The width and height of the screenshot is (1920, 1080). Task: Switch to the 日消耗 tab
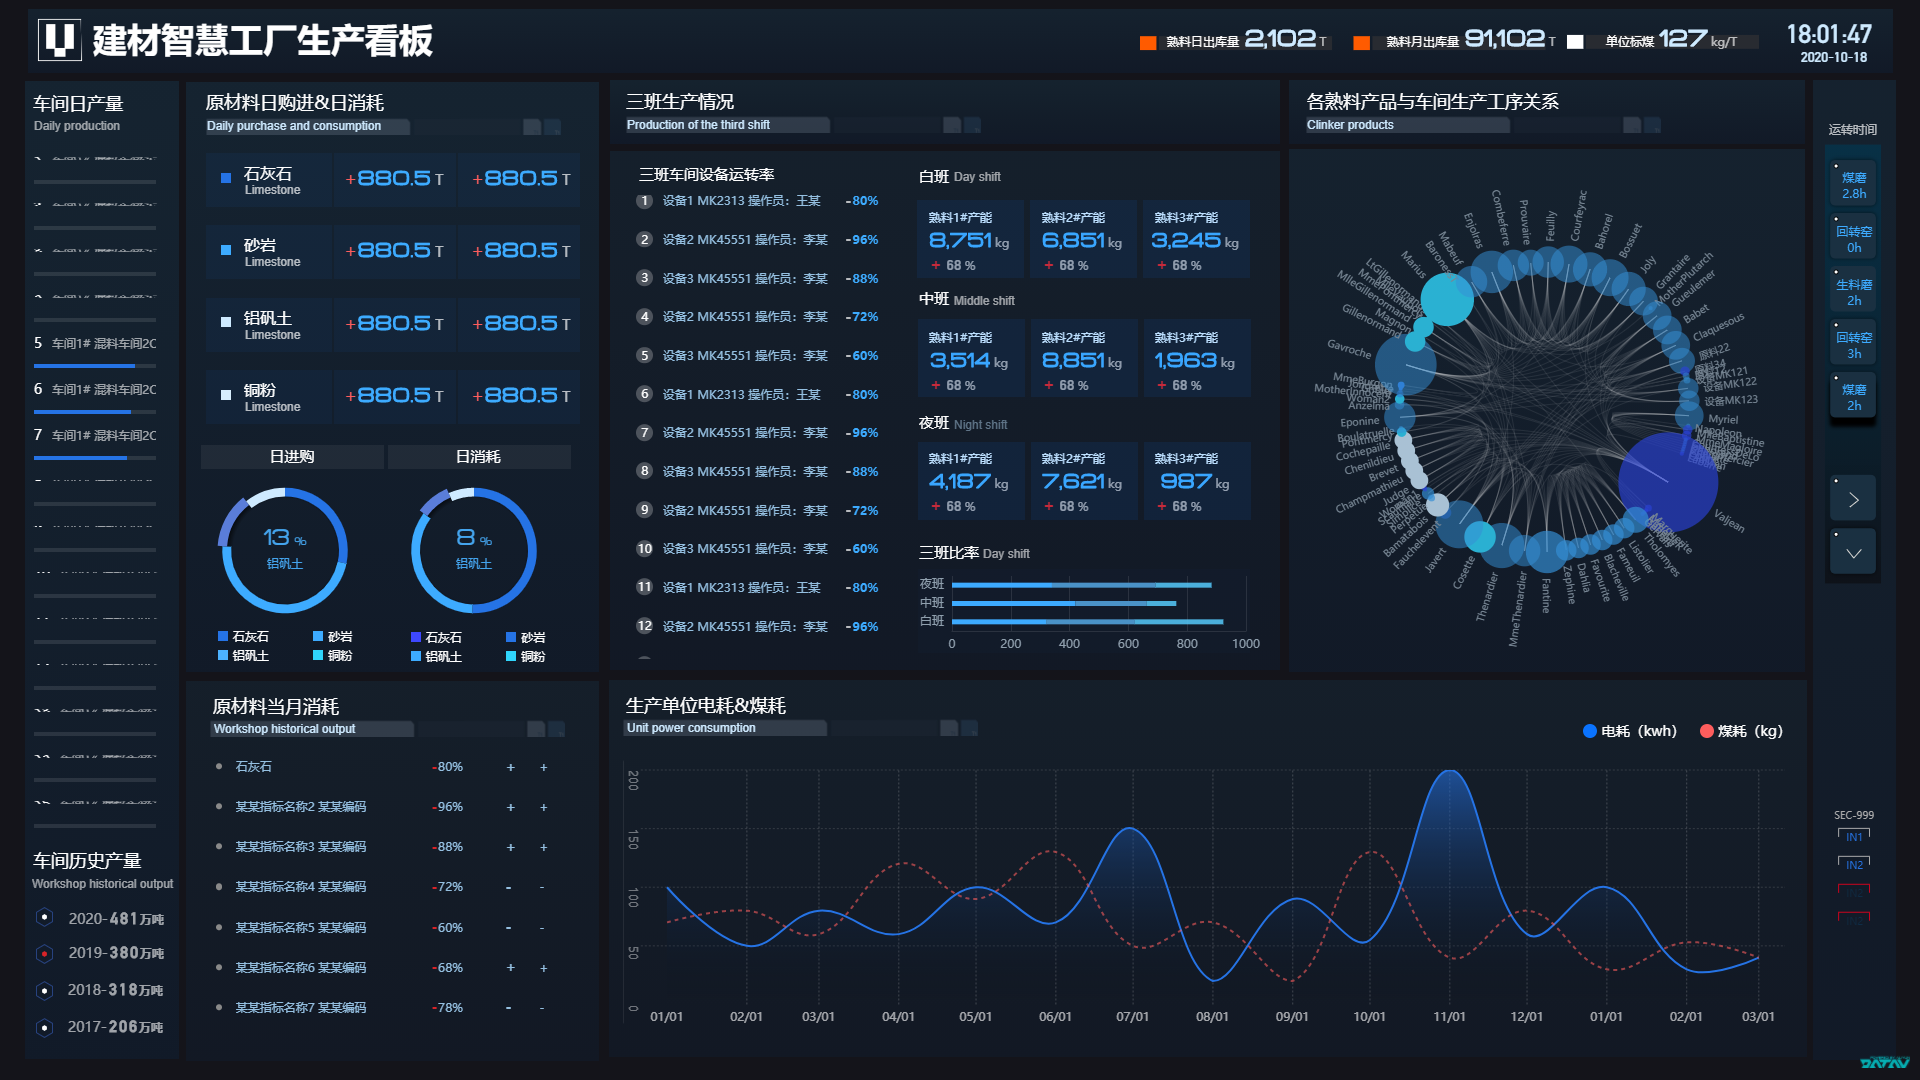tap(478, 457)
